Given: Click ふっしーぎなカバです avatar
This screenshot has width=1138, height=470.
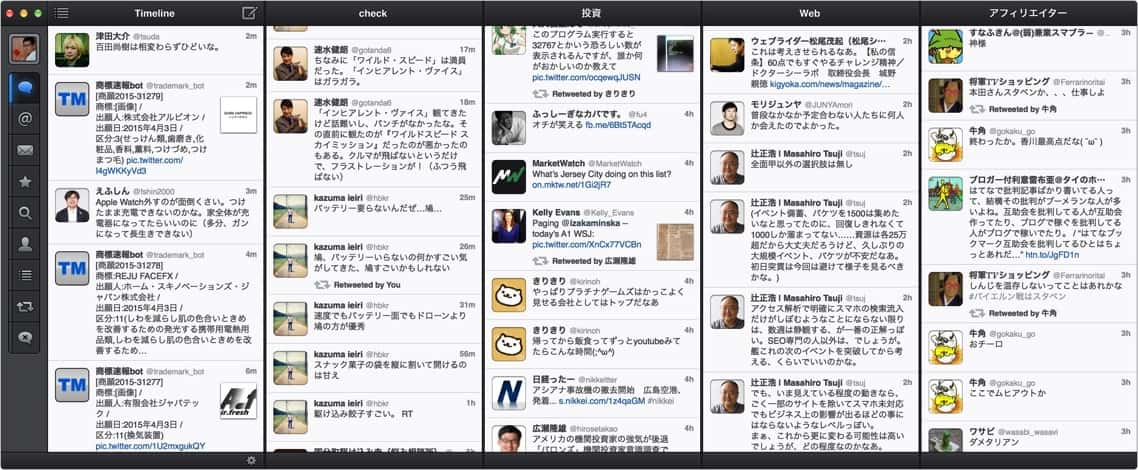Looking at the screenshot, I should pos(509,128).
